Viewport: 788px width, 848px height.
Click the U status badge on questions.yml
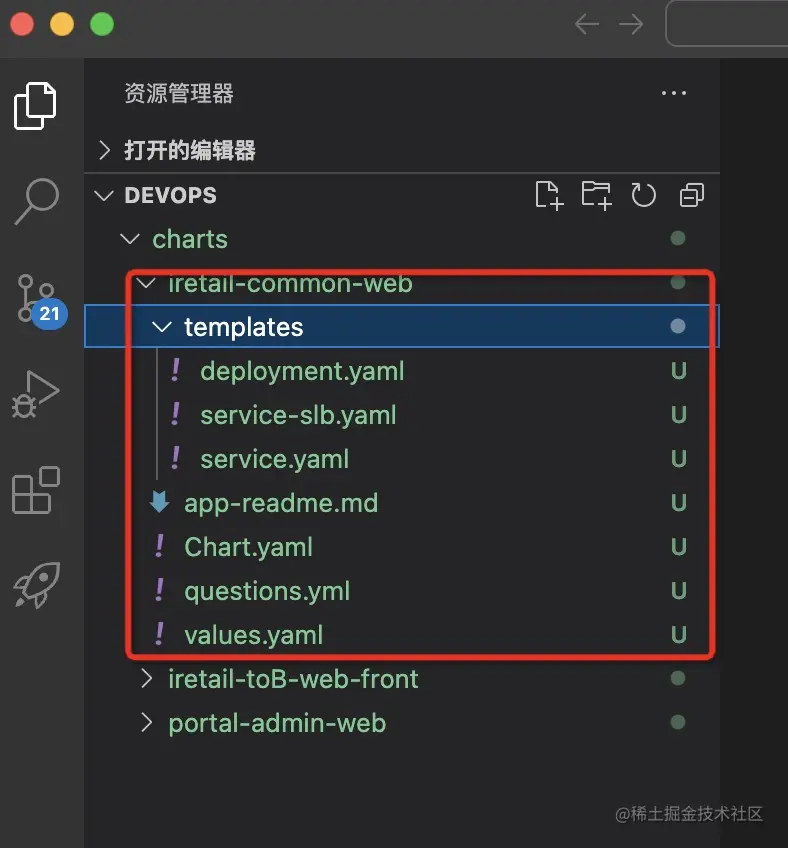click(679, 591)
